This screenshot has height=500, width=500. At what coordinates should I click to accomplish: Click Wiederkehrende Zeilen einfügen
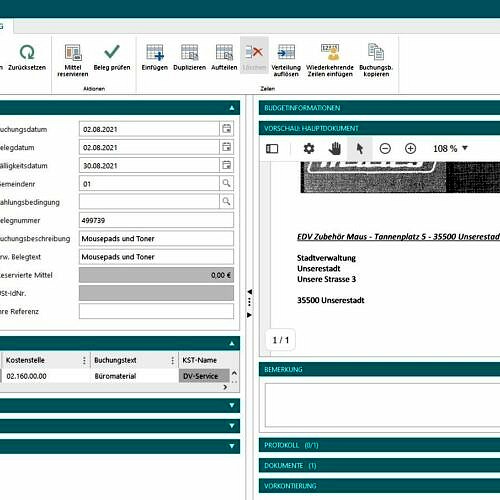click(x=330, y=61)
